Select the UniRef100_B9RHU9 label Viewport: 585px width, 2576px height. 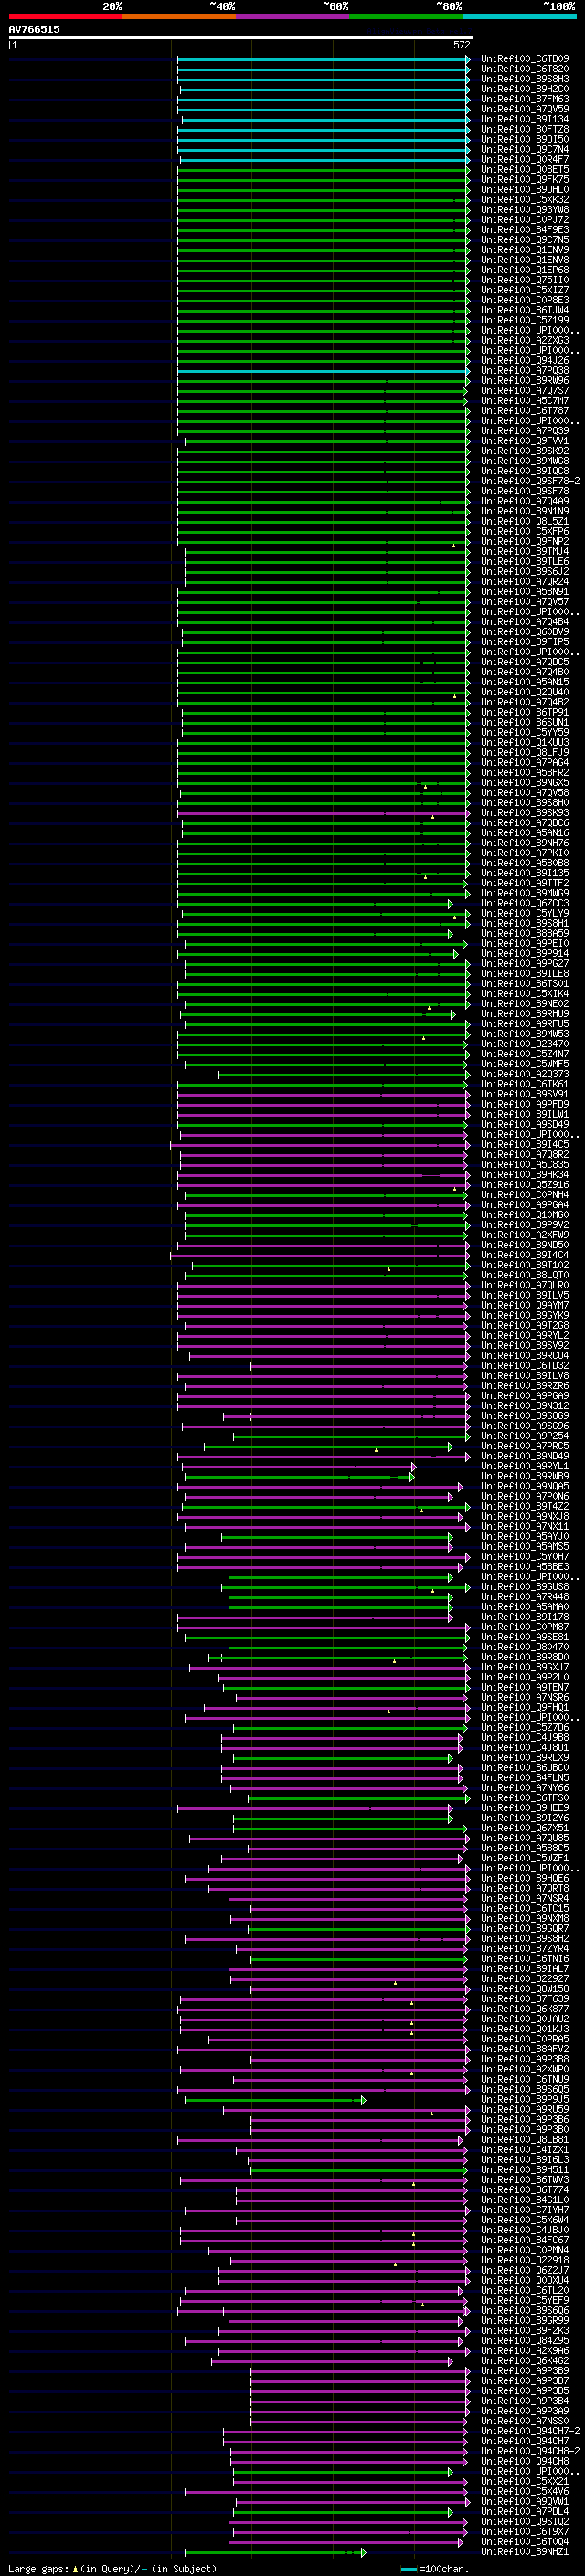tap(525, 1013)
